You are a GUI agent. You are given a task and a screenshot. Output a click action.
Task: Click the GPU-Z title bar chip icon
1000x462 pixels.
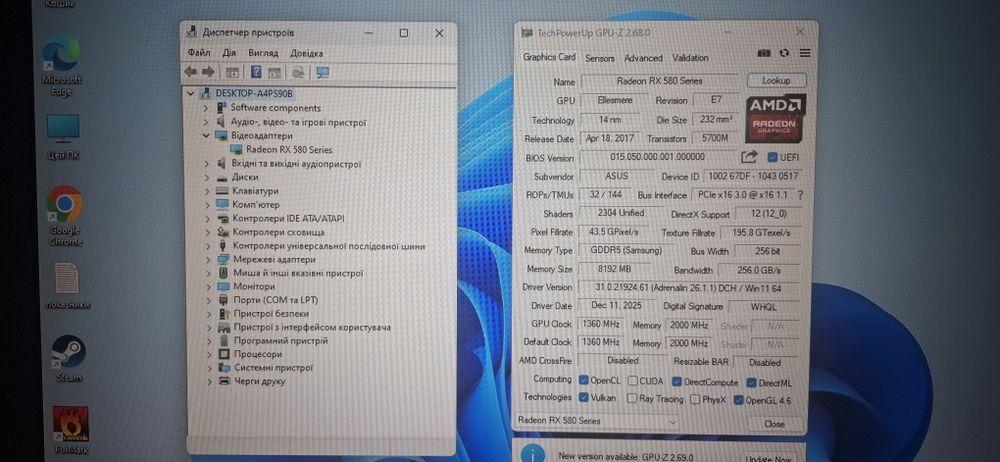tap(527, 33)
